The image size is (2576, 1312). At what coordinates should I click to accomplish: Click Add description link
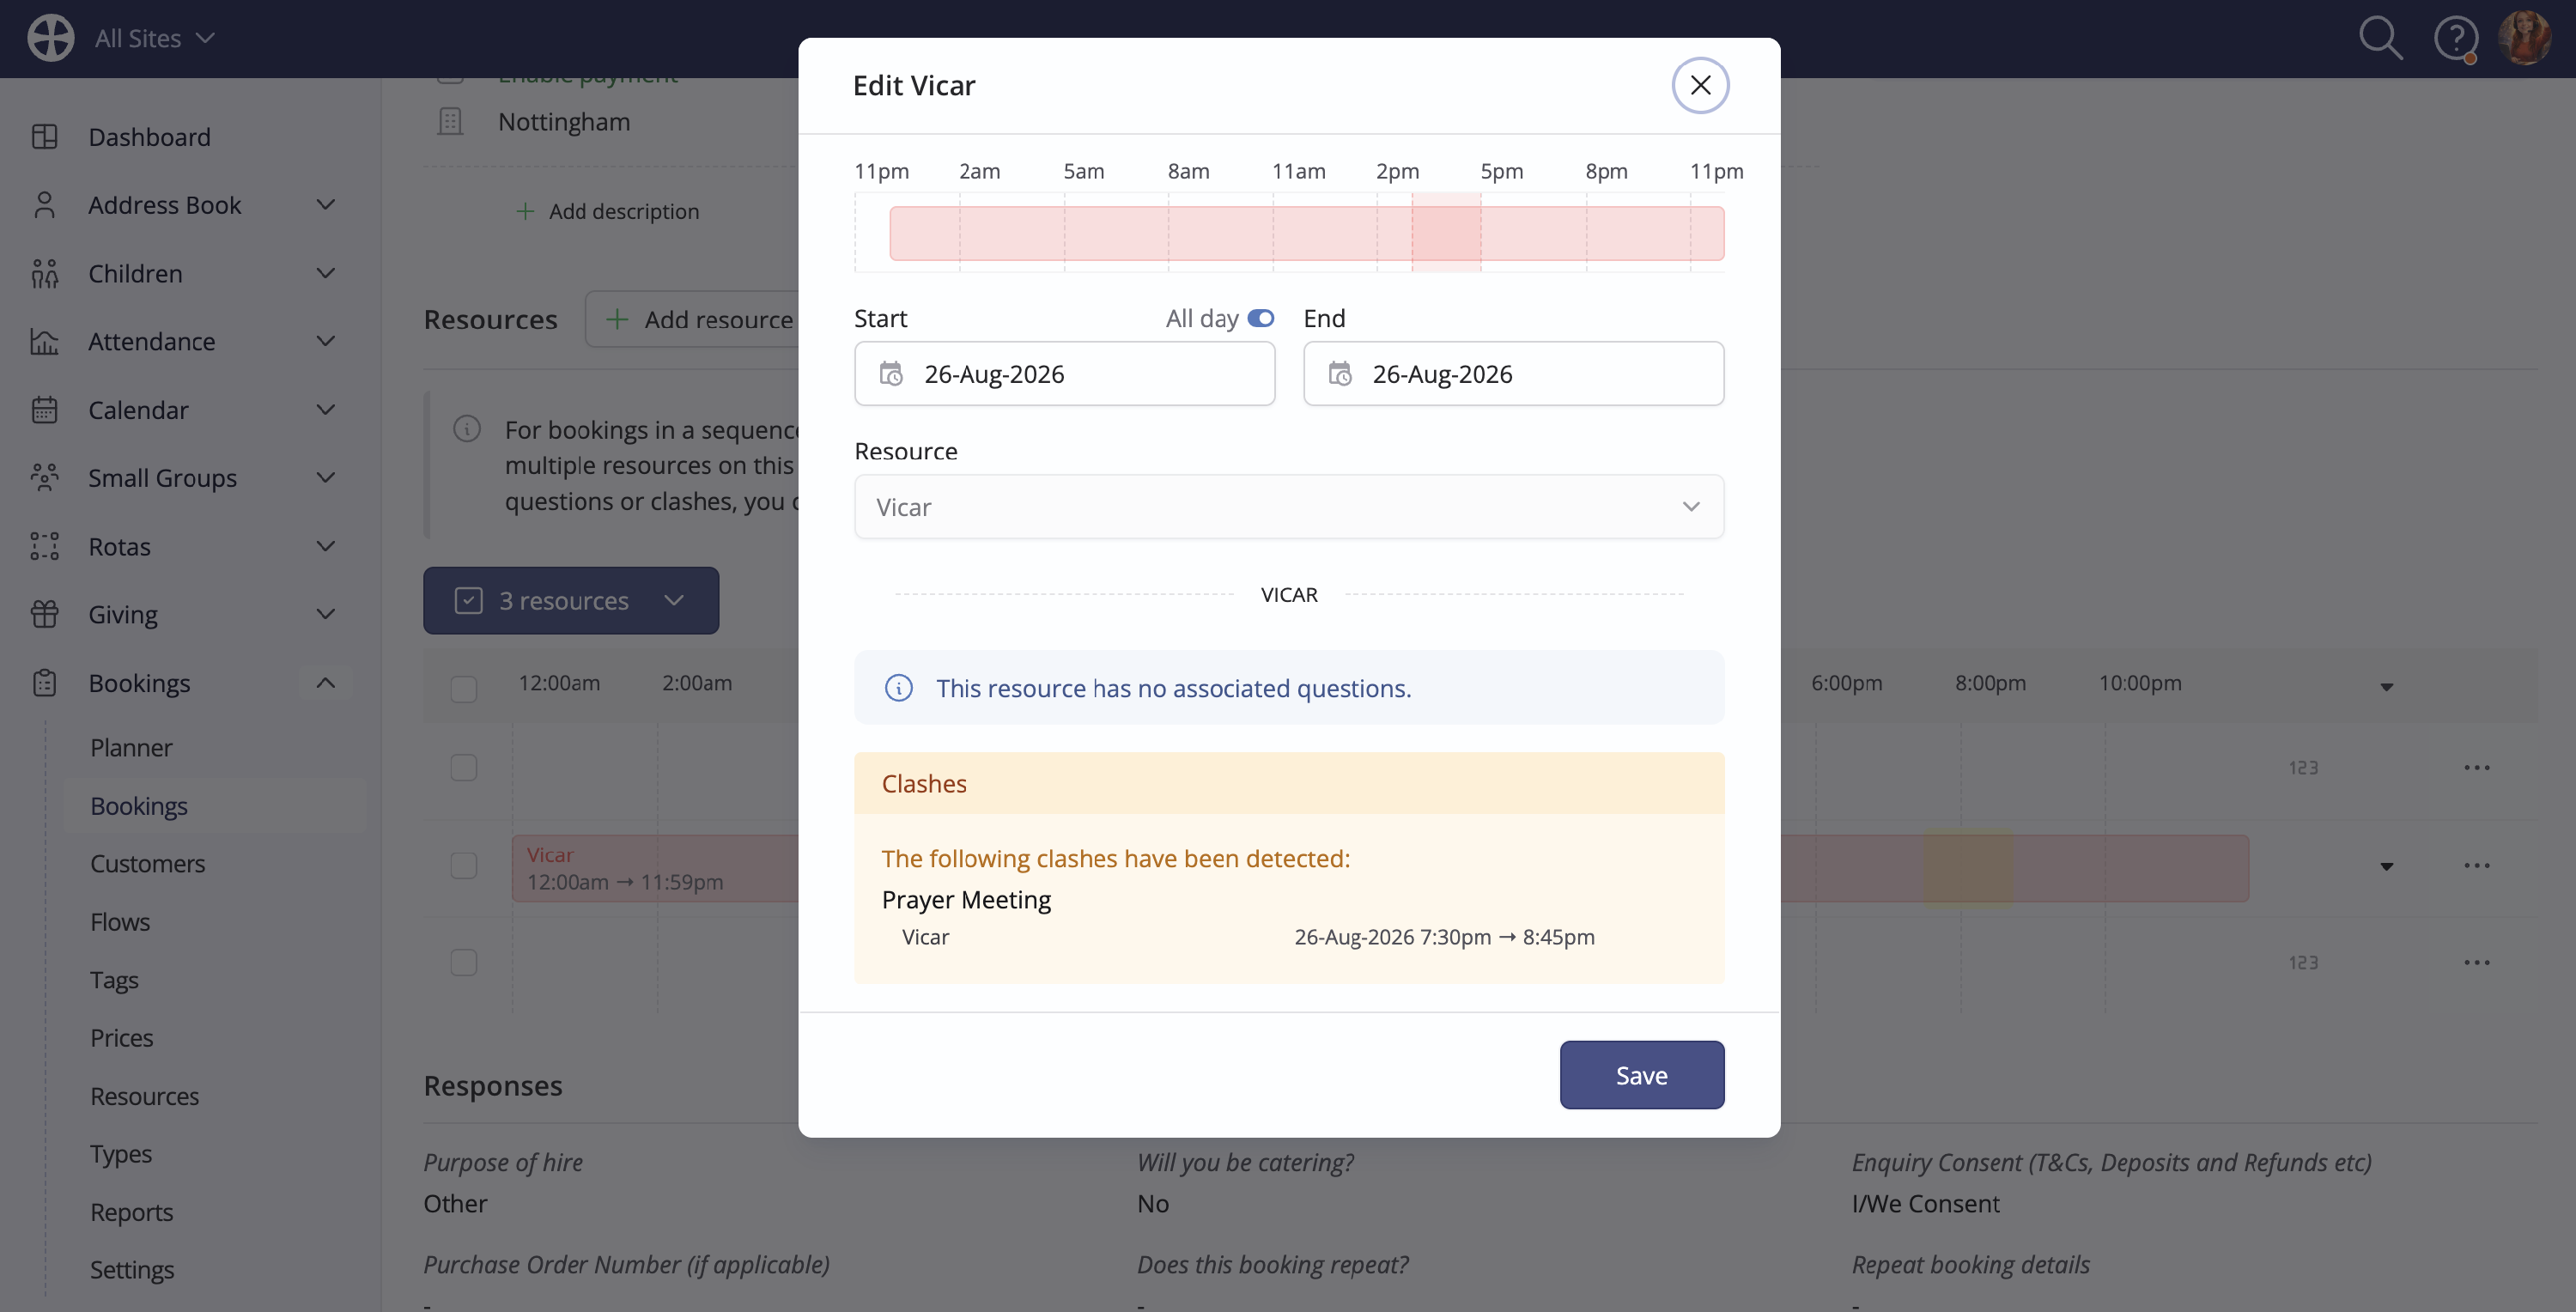pos(608,211)
